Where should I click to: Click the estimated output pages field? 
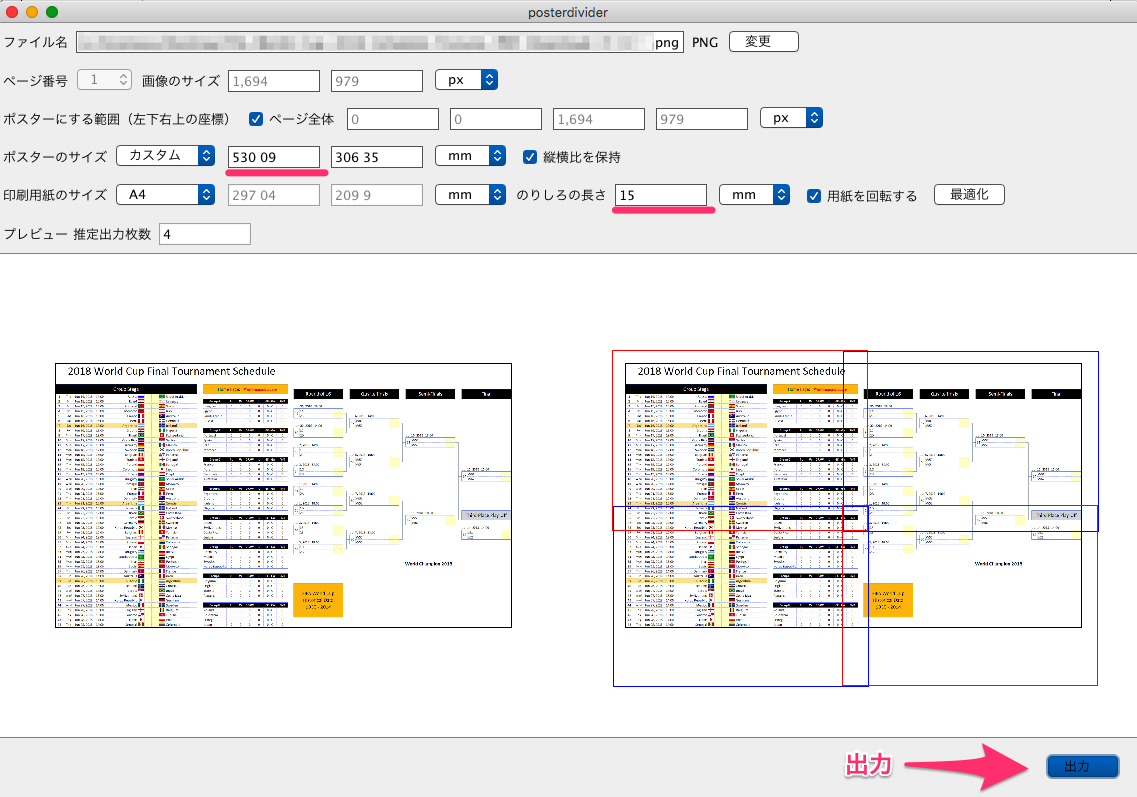(204, 234)
